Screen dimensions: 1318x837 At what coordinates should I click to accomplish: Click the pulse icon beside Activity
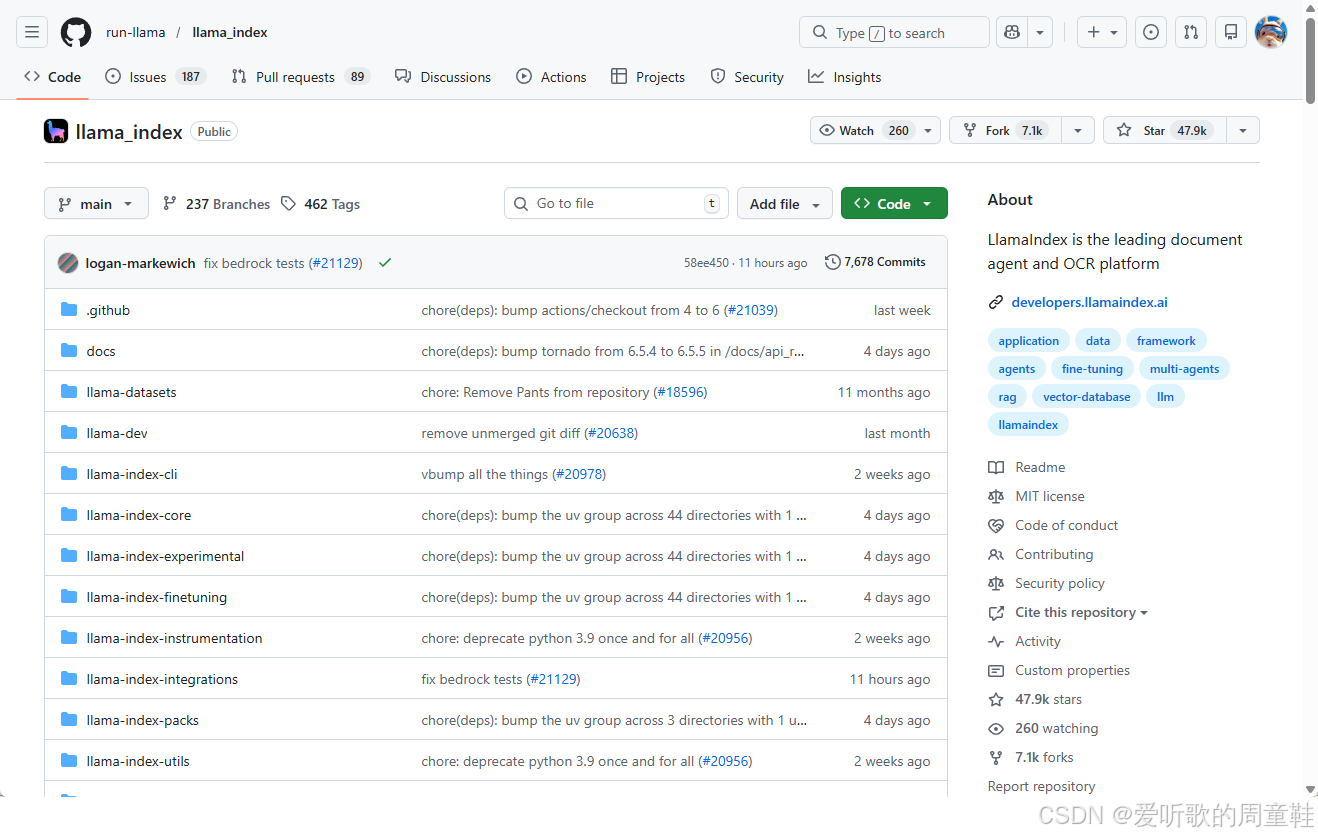tap(995, 641)
